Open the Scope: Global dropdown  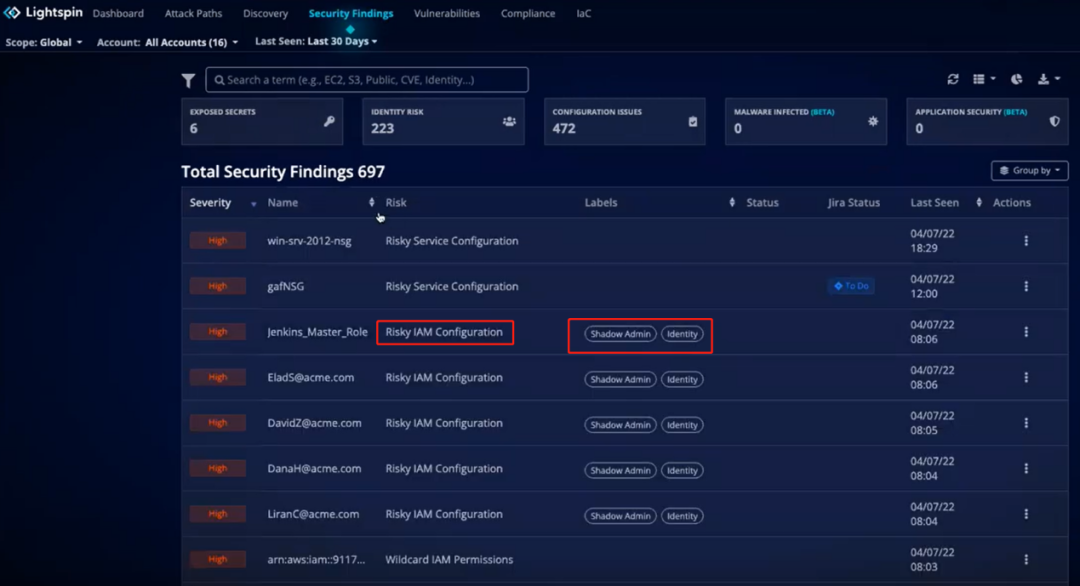coord(43,42)
